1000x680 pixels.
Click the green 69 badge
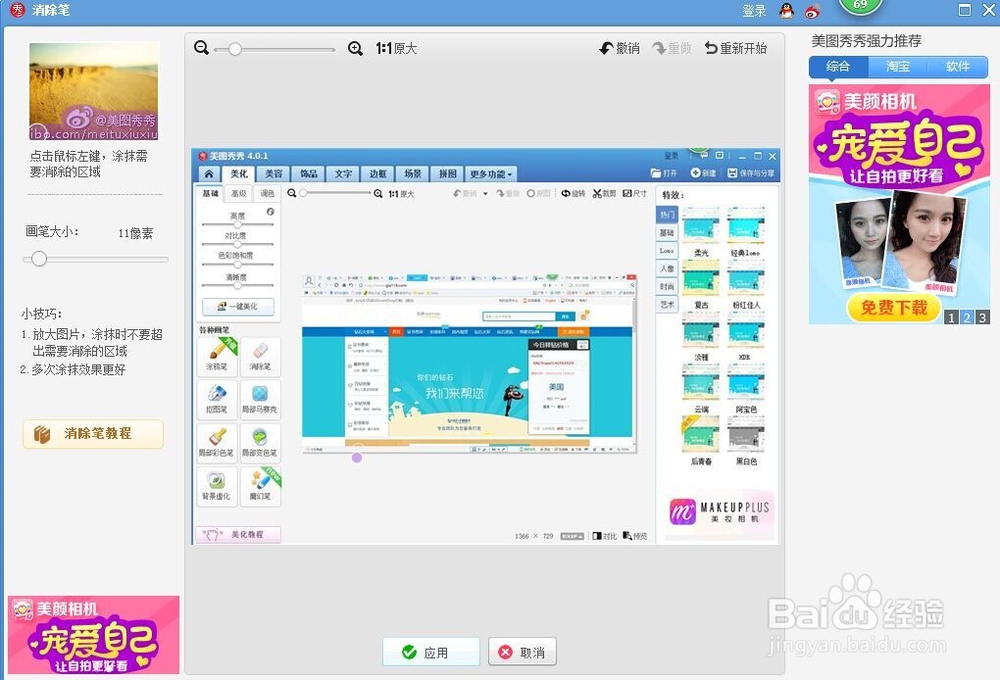860,5
